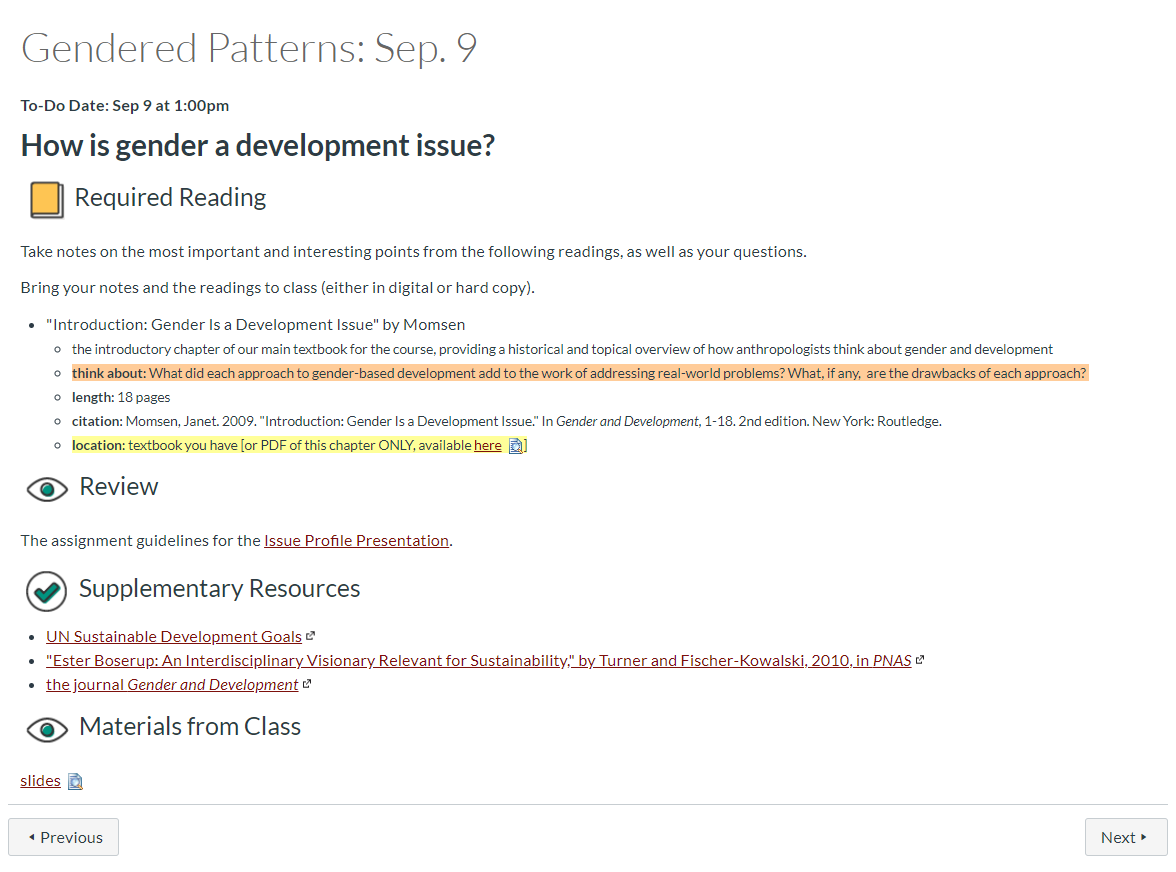Click the orange highlighted 'think about' text
This screenshot has width=1176, height=872.
579,373
